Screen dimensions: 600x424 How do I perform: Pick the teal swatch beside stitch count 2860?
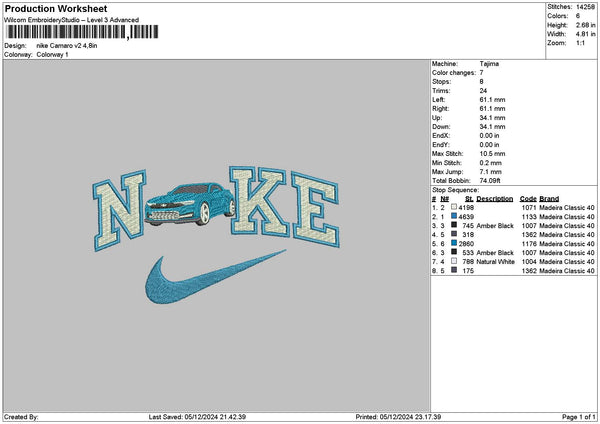pos(454,243)
